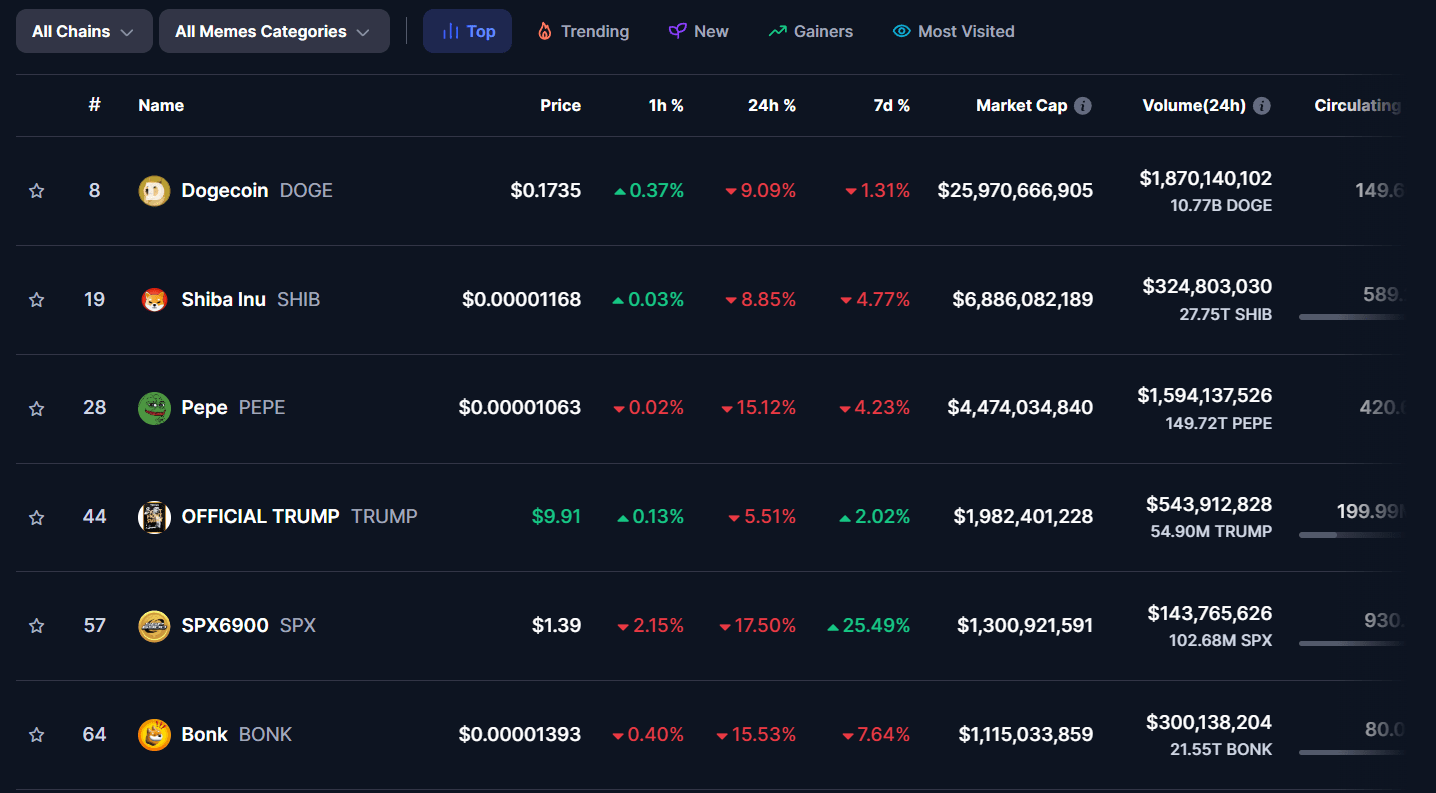Switch to the Most Visited tab
The height and width of the screenshot is (793, 1436).
[x=953, y=31]
